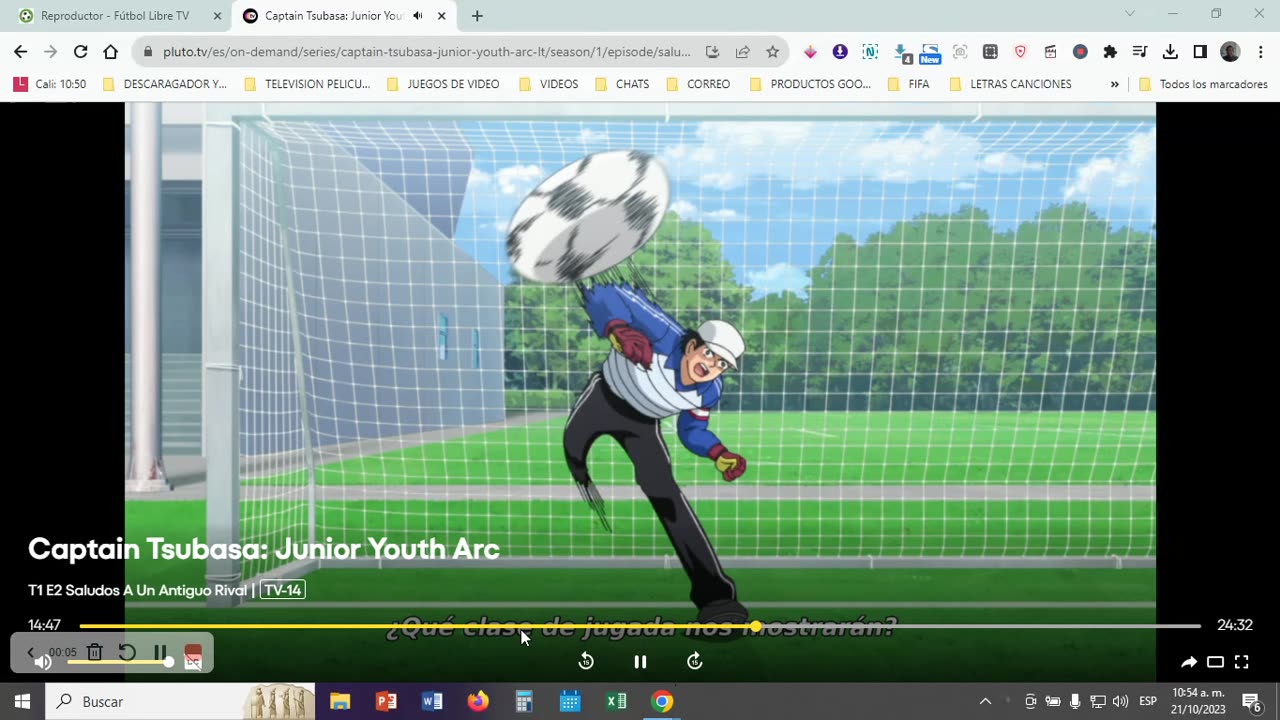Mute the tab via speaker icon
This screenshot has height=720, width=1280.
pyautogui.click(x=418, y=16)
